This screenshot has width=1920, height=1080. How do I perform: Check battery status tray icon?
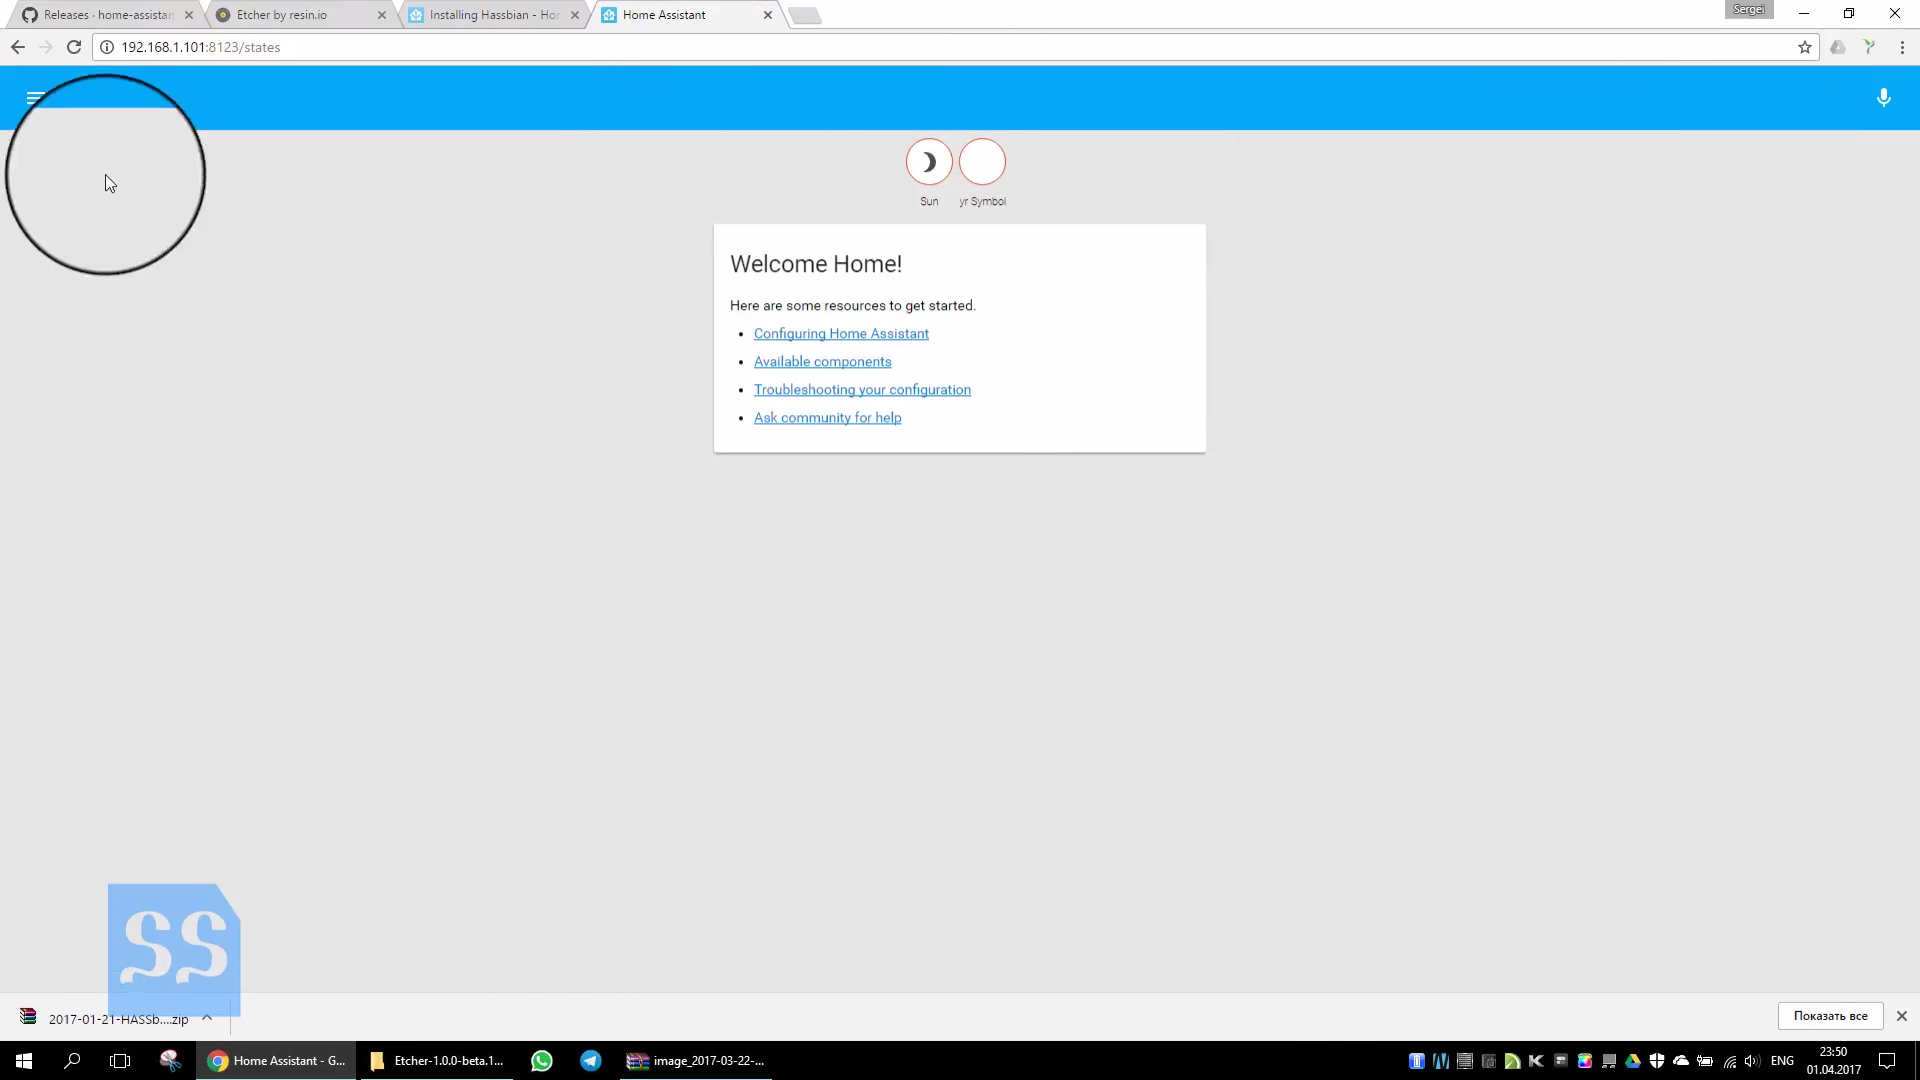click(1705, 1061)
